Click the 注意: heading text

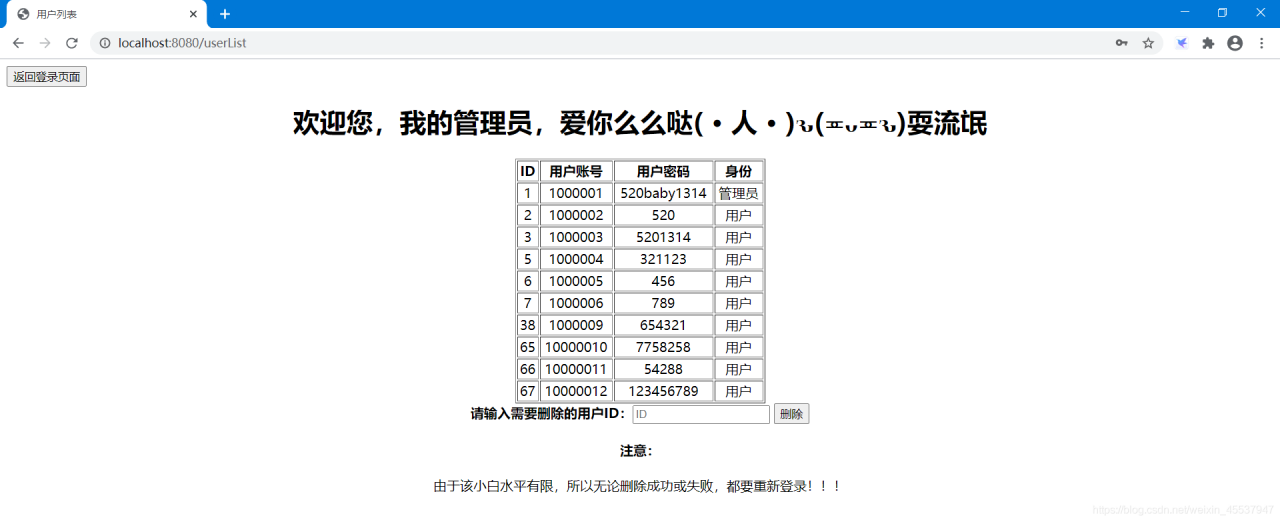[x=636, y=451]
